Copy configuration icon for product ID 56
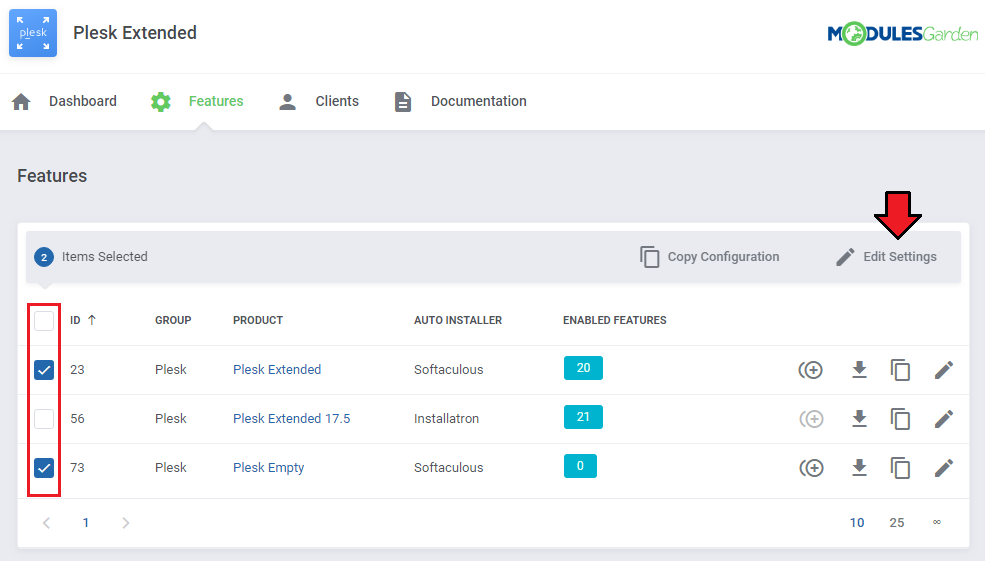This screenshot has width=985, height=561. 900,419
